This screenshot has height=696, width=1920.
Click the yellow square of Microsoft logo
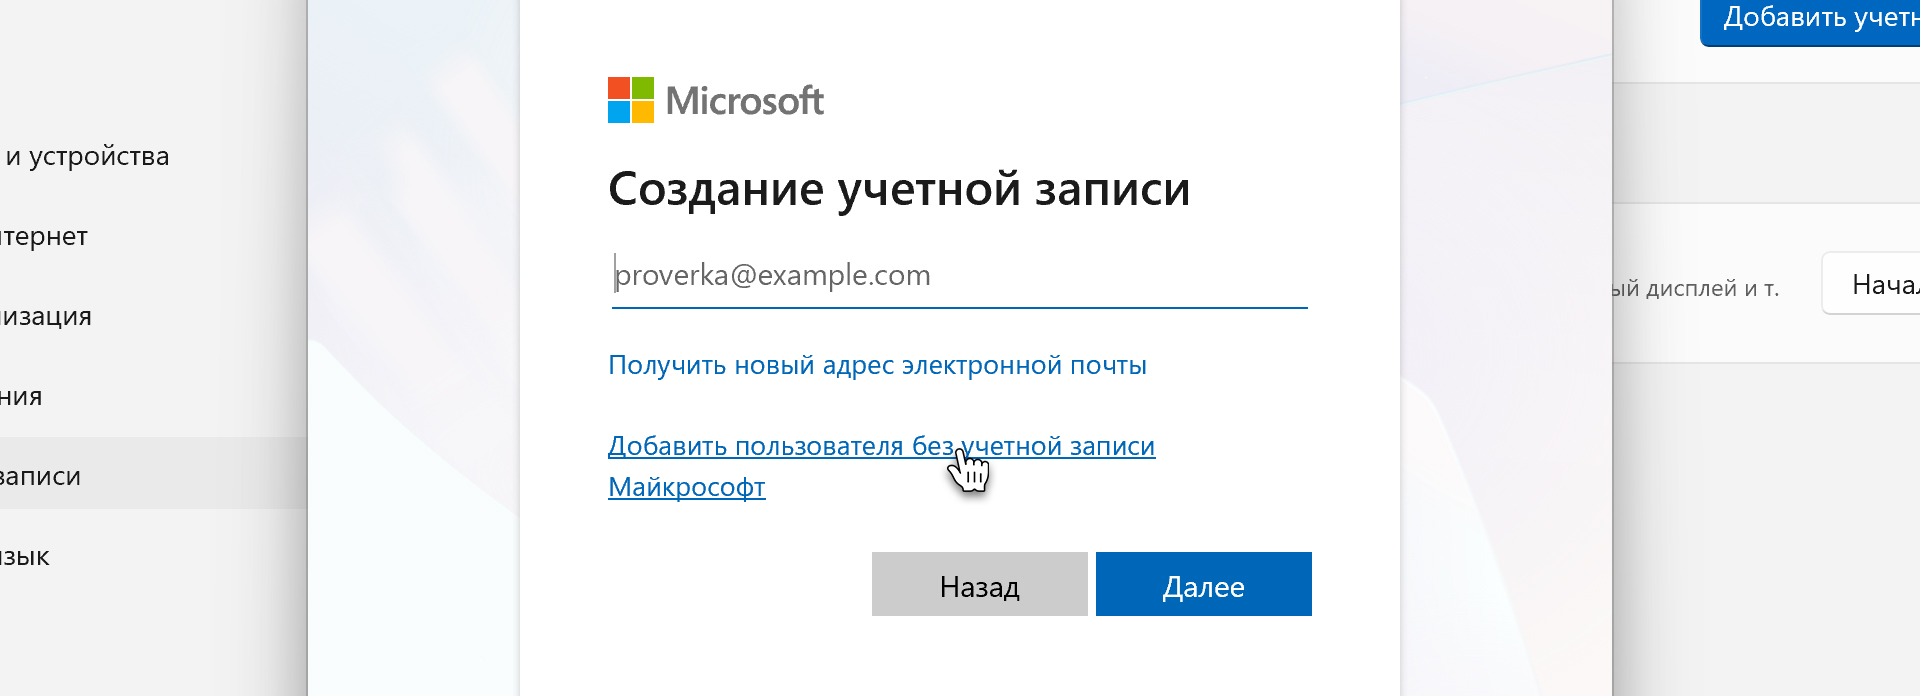tap(643, 112)
